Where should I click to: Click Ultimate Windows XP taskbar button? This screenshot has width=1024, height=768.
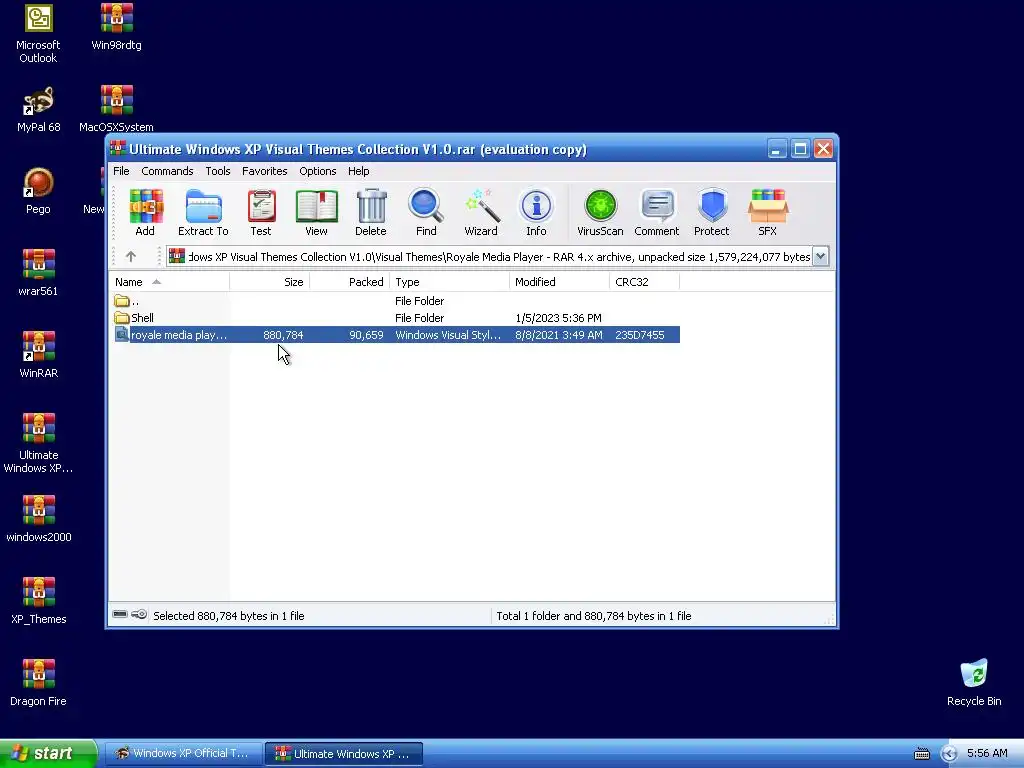[344, 754]
